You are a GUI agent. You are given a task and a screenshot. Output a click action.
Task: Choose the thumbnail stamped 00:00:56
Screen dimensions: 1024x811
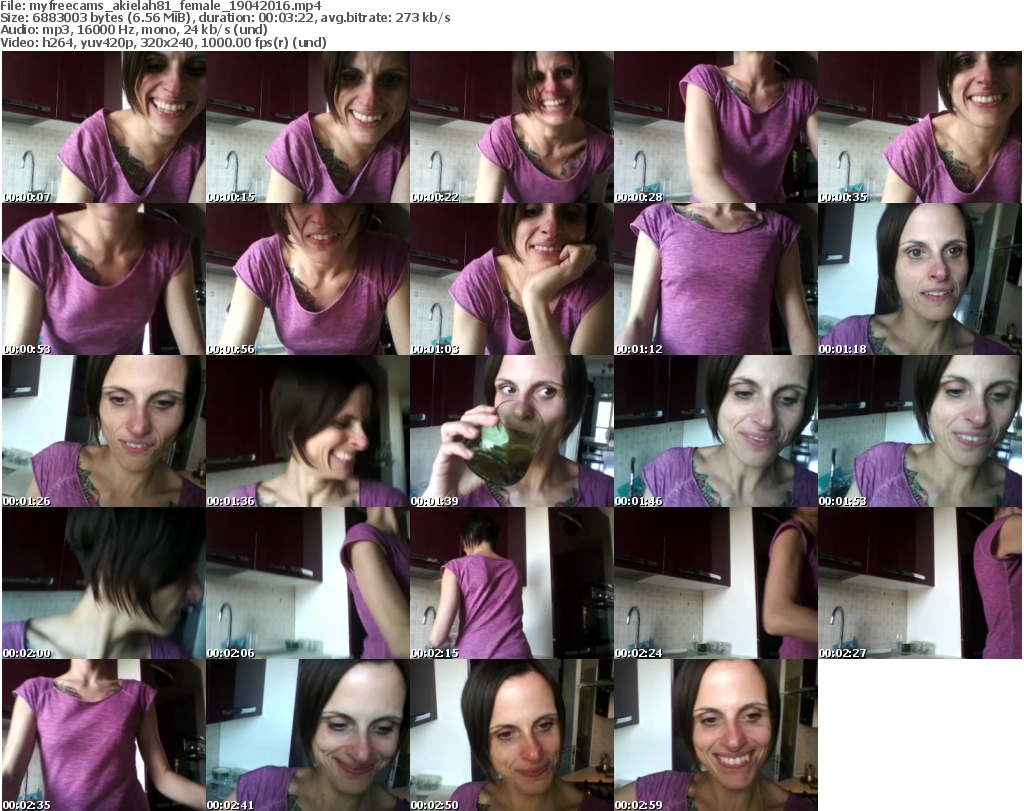click(x=308, y=279)
